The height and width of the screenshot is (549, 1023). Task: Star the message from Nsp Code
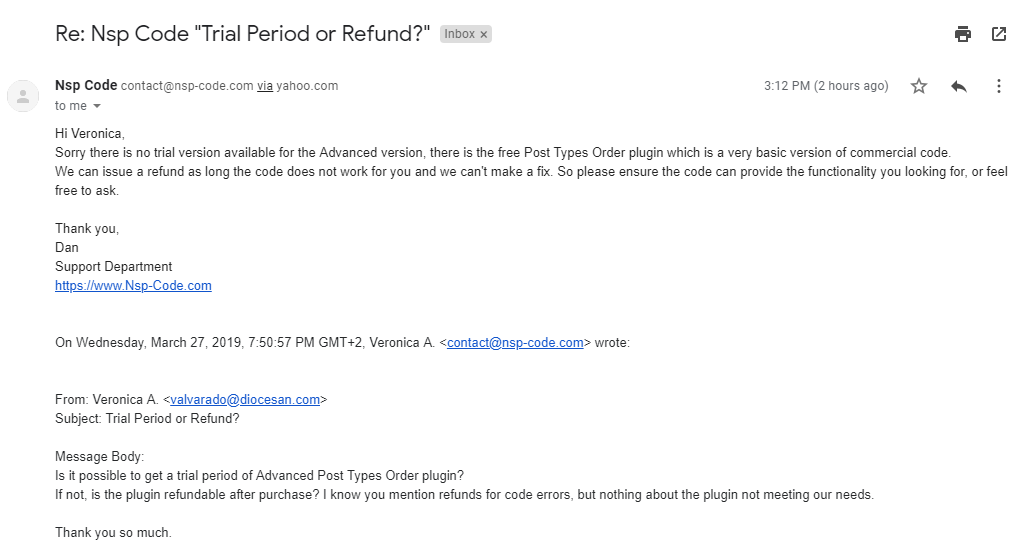point(919,86)
